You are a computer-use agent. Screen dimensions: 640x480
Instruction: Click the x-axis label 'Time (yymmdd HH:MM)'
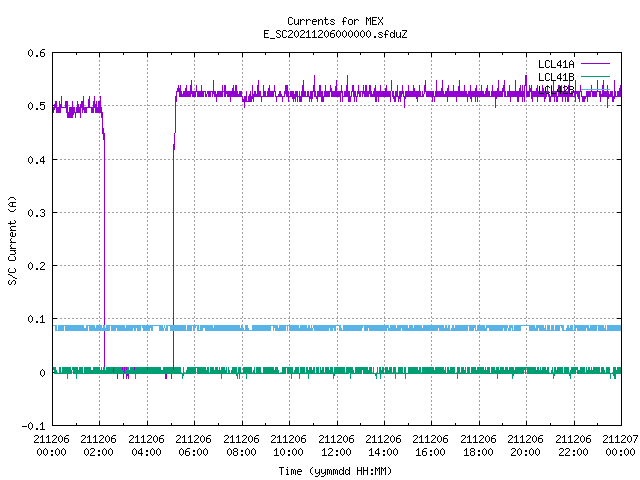pos(335,471)
